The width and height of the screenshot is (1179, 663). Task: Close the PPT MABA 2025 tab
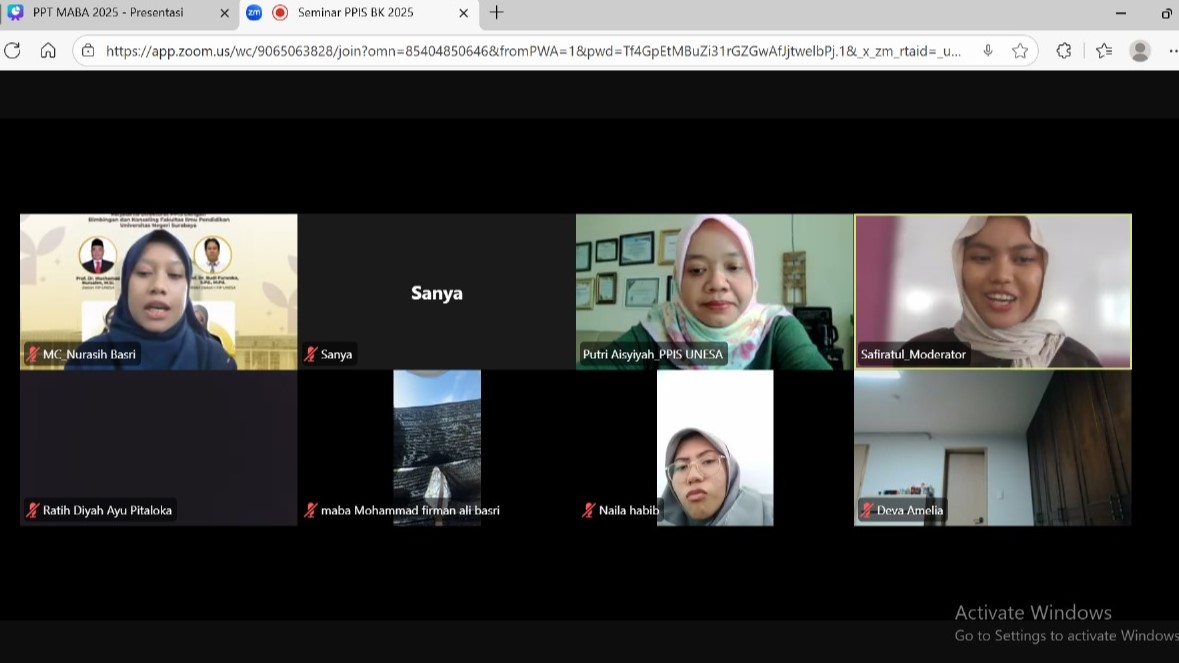tap(224, 13)
